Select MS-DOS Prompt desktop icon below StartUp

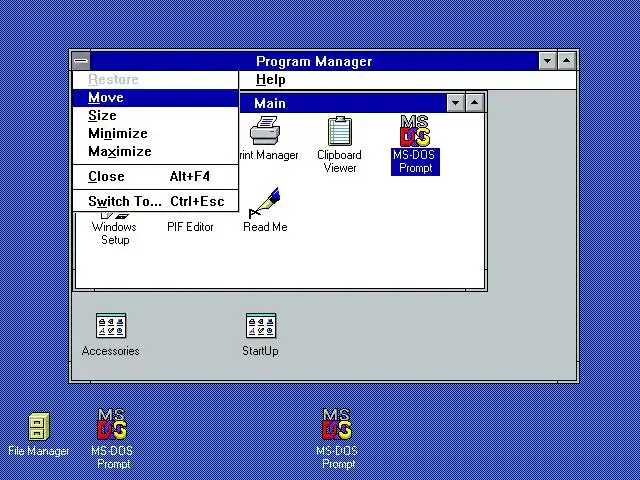coord(337,424)
